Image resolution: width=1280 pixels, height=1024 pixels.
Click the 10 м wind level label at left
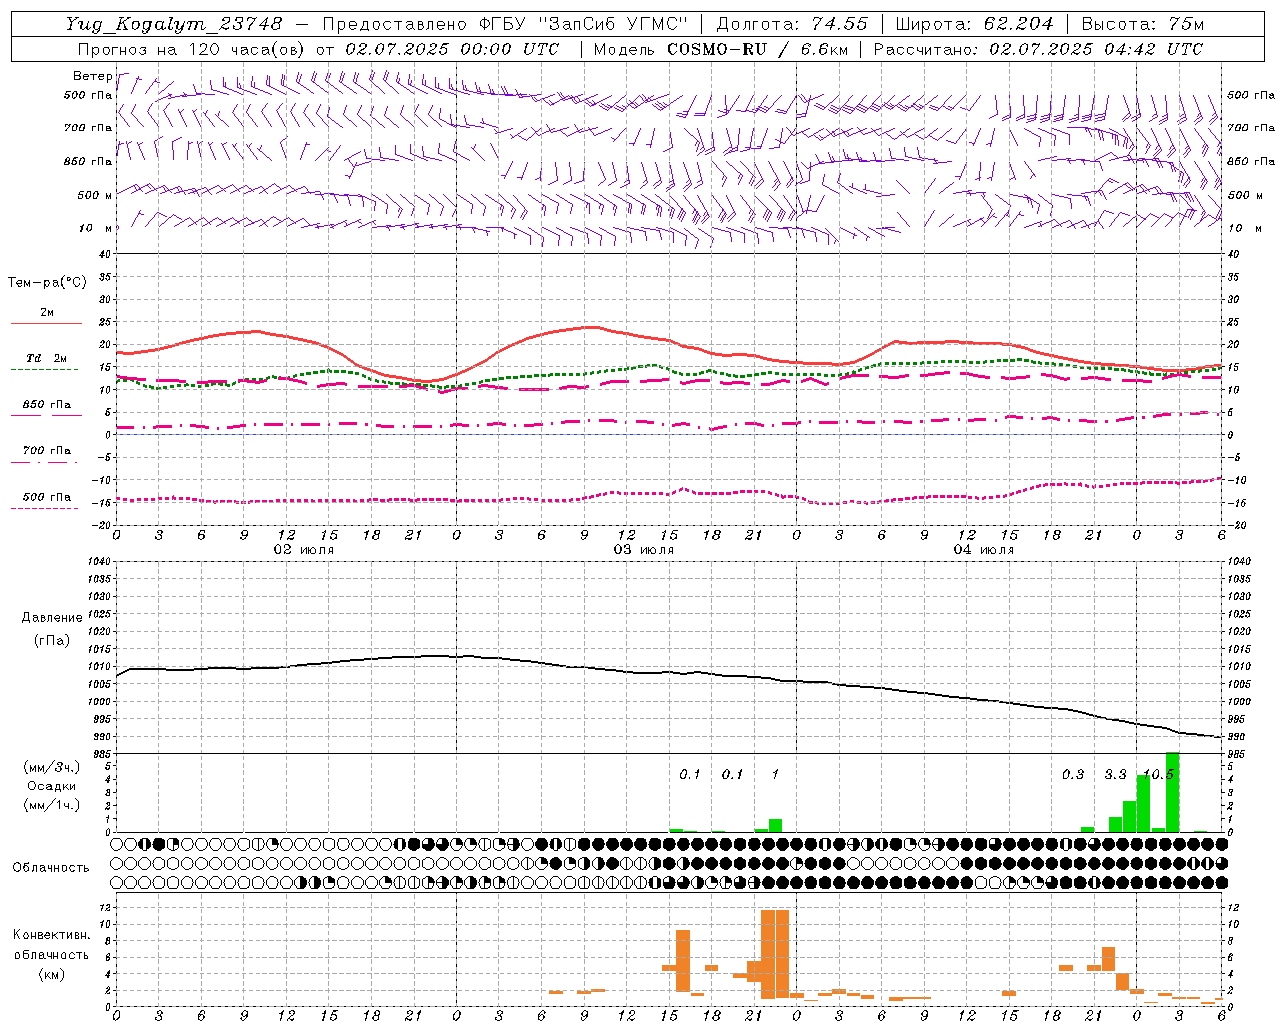(95, 228)
